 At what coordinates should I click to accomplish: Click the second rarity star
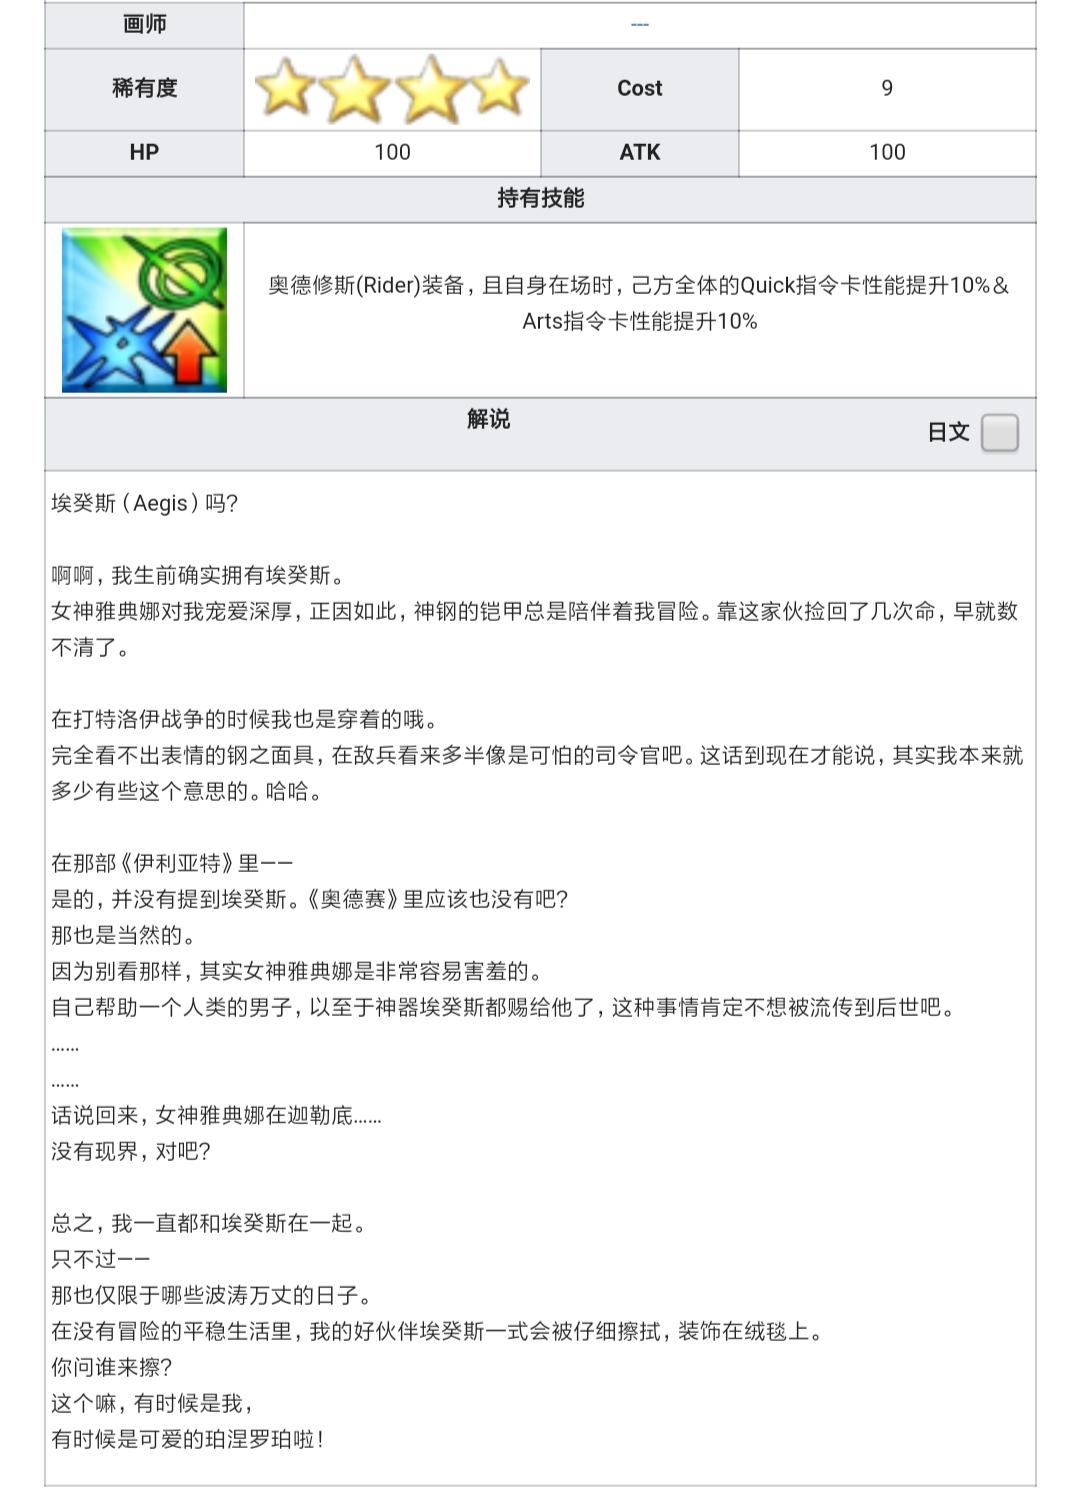tap(356, 89)
